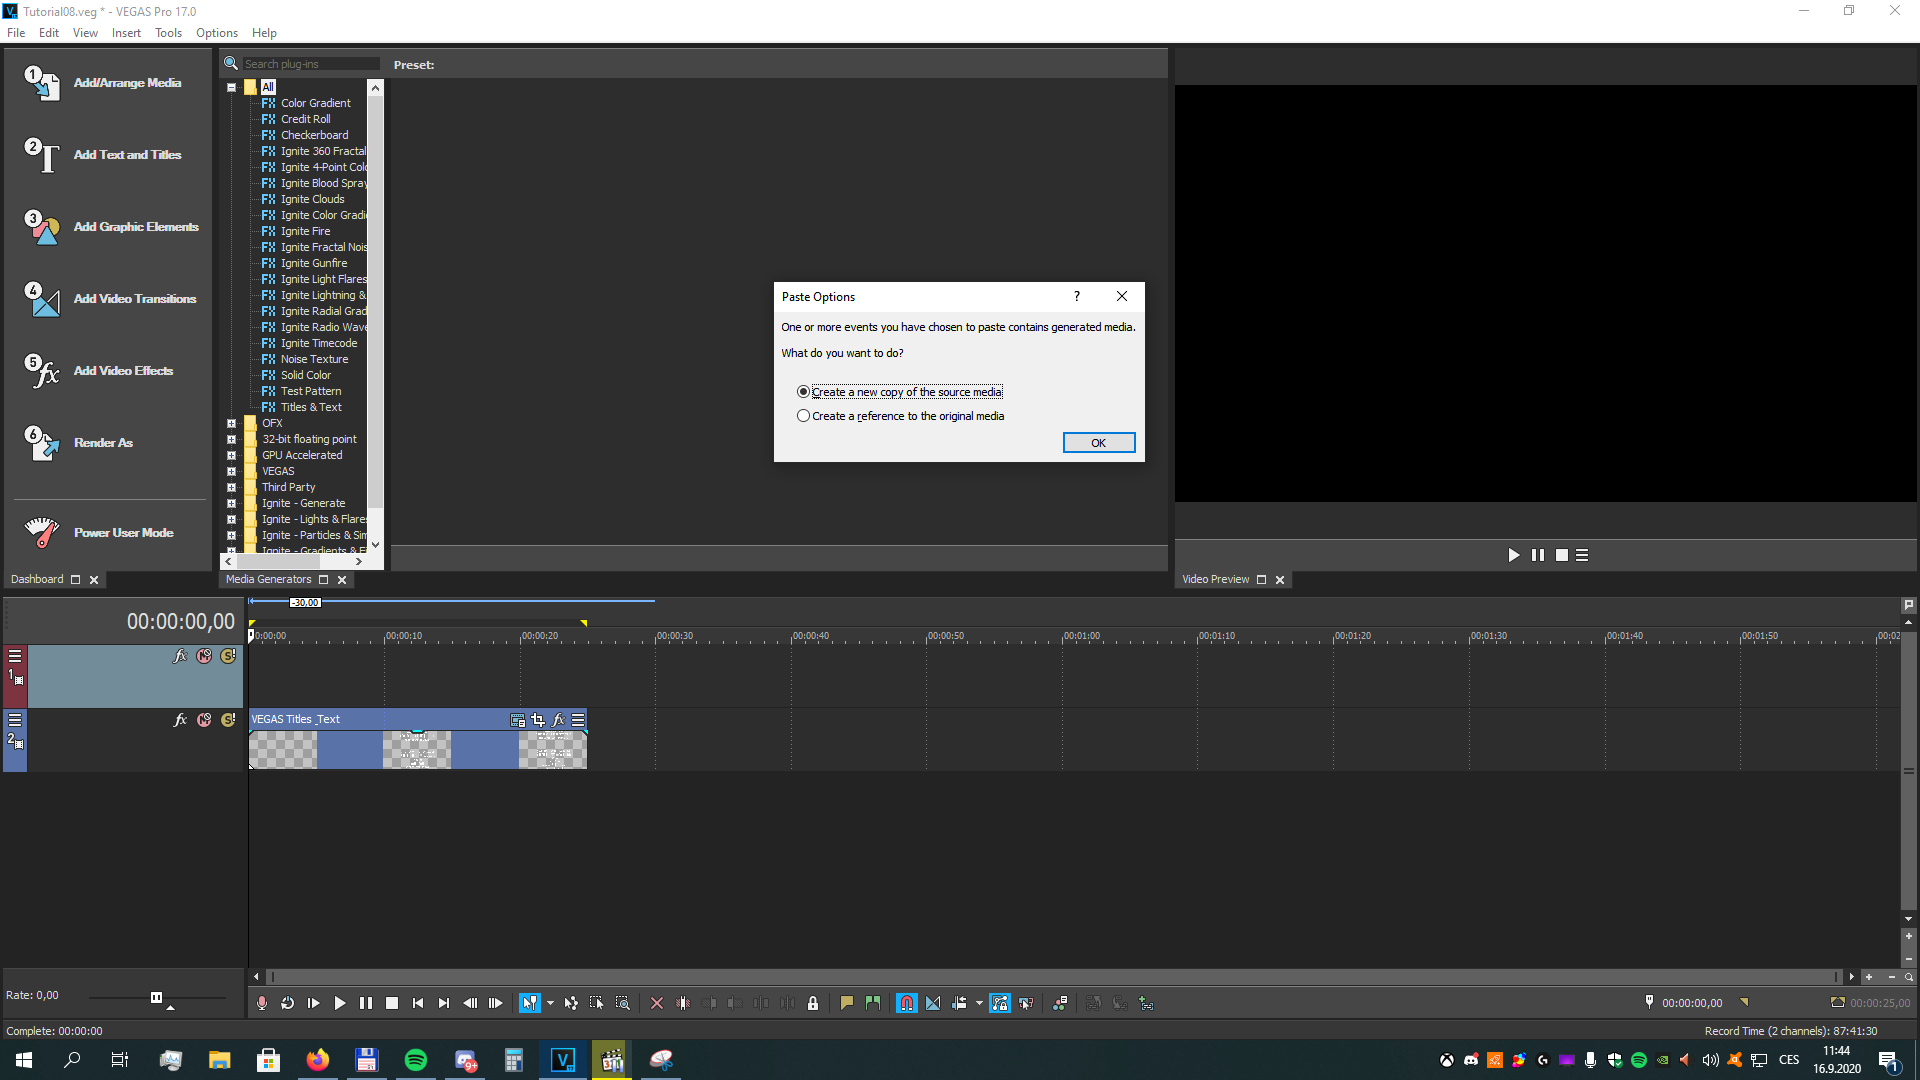Screen dimensions: 1920x1080
Task: Click the Event FX icon on the titles event
Action: (558, 720)
